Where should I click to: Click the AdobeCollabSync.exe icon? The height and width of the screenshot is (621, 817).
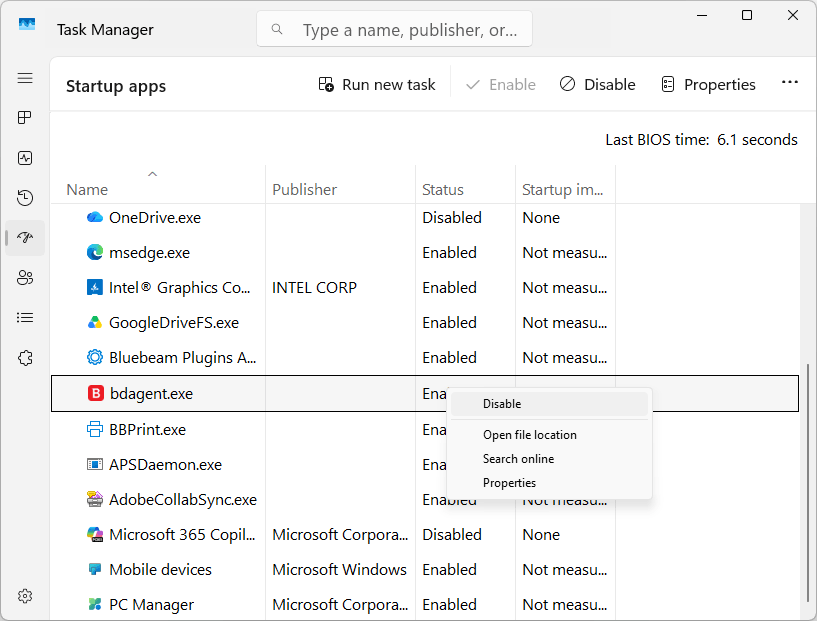click(94, 499)
